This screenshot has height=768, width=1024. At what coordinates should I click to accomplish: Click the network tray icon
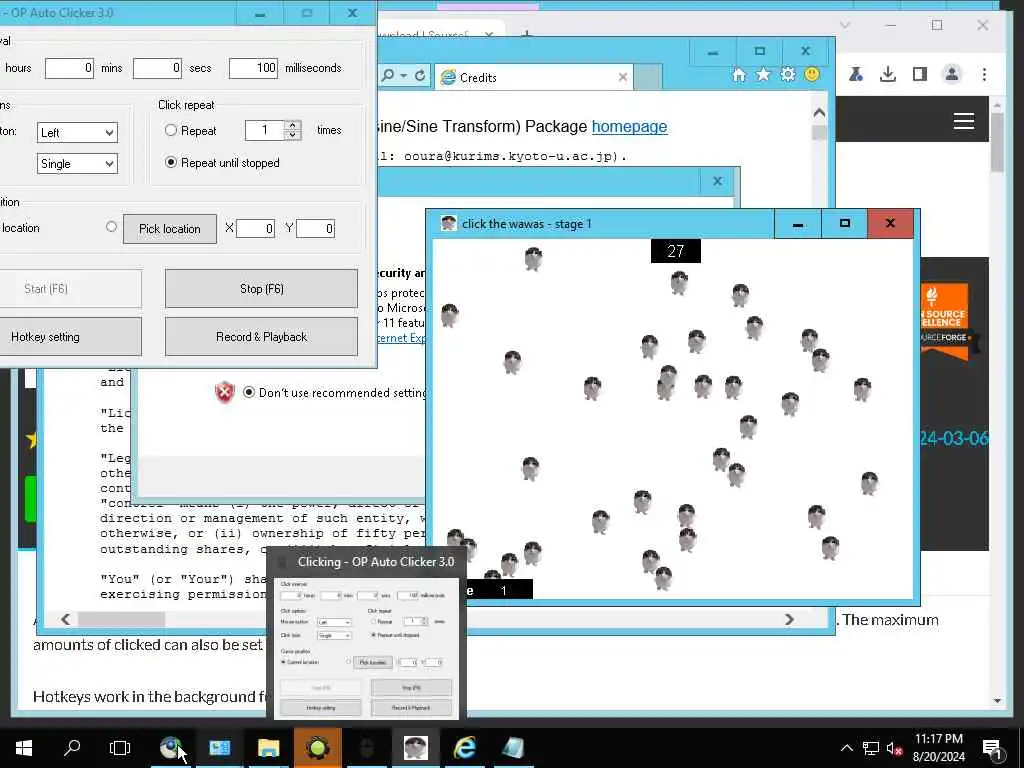(x=871, y=748)
